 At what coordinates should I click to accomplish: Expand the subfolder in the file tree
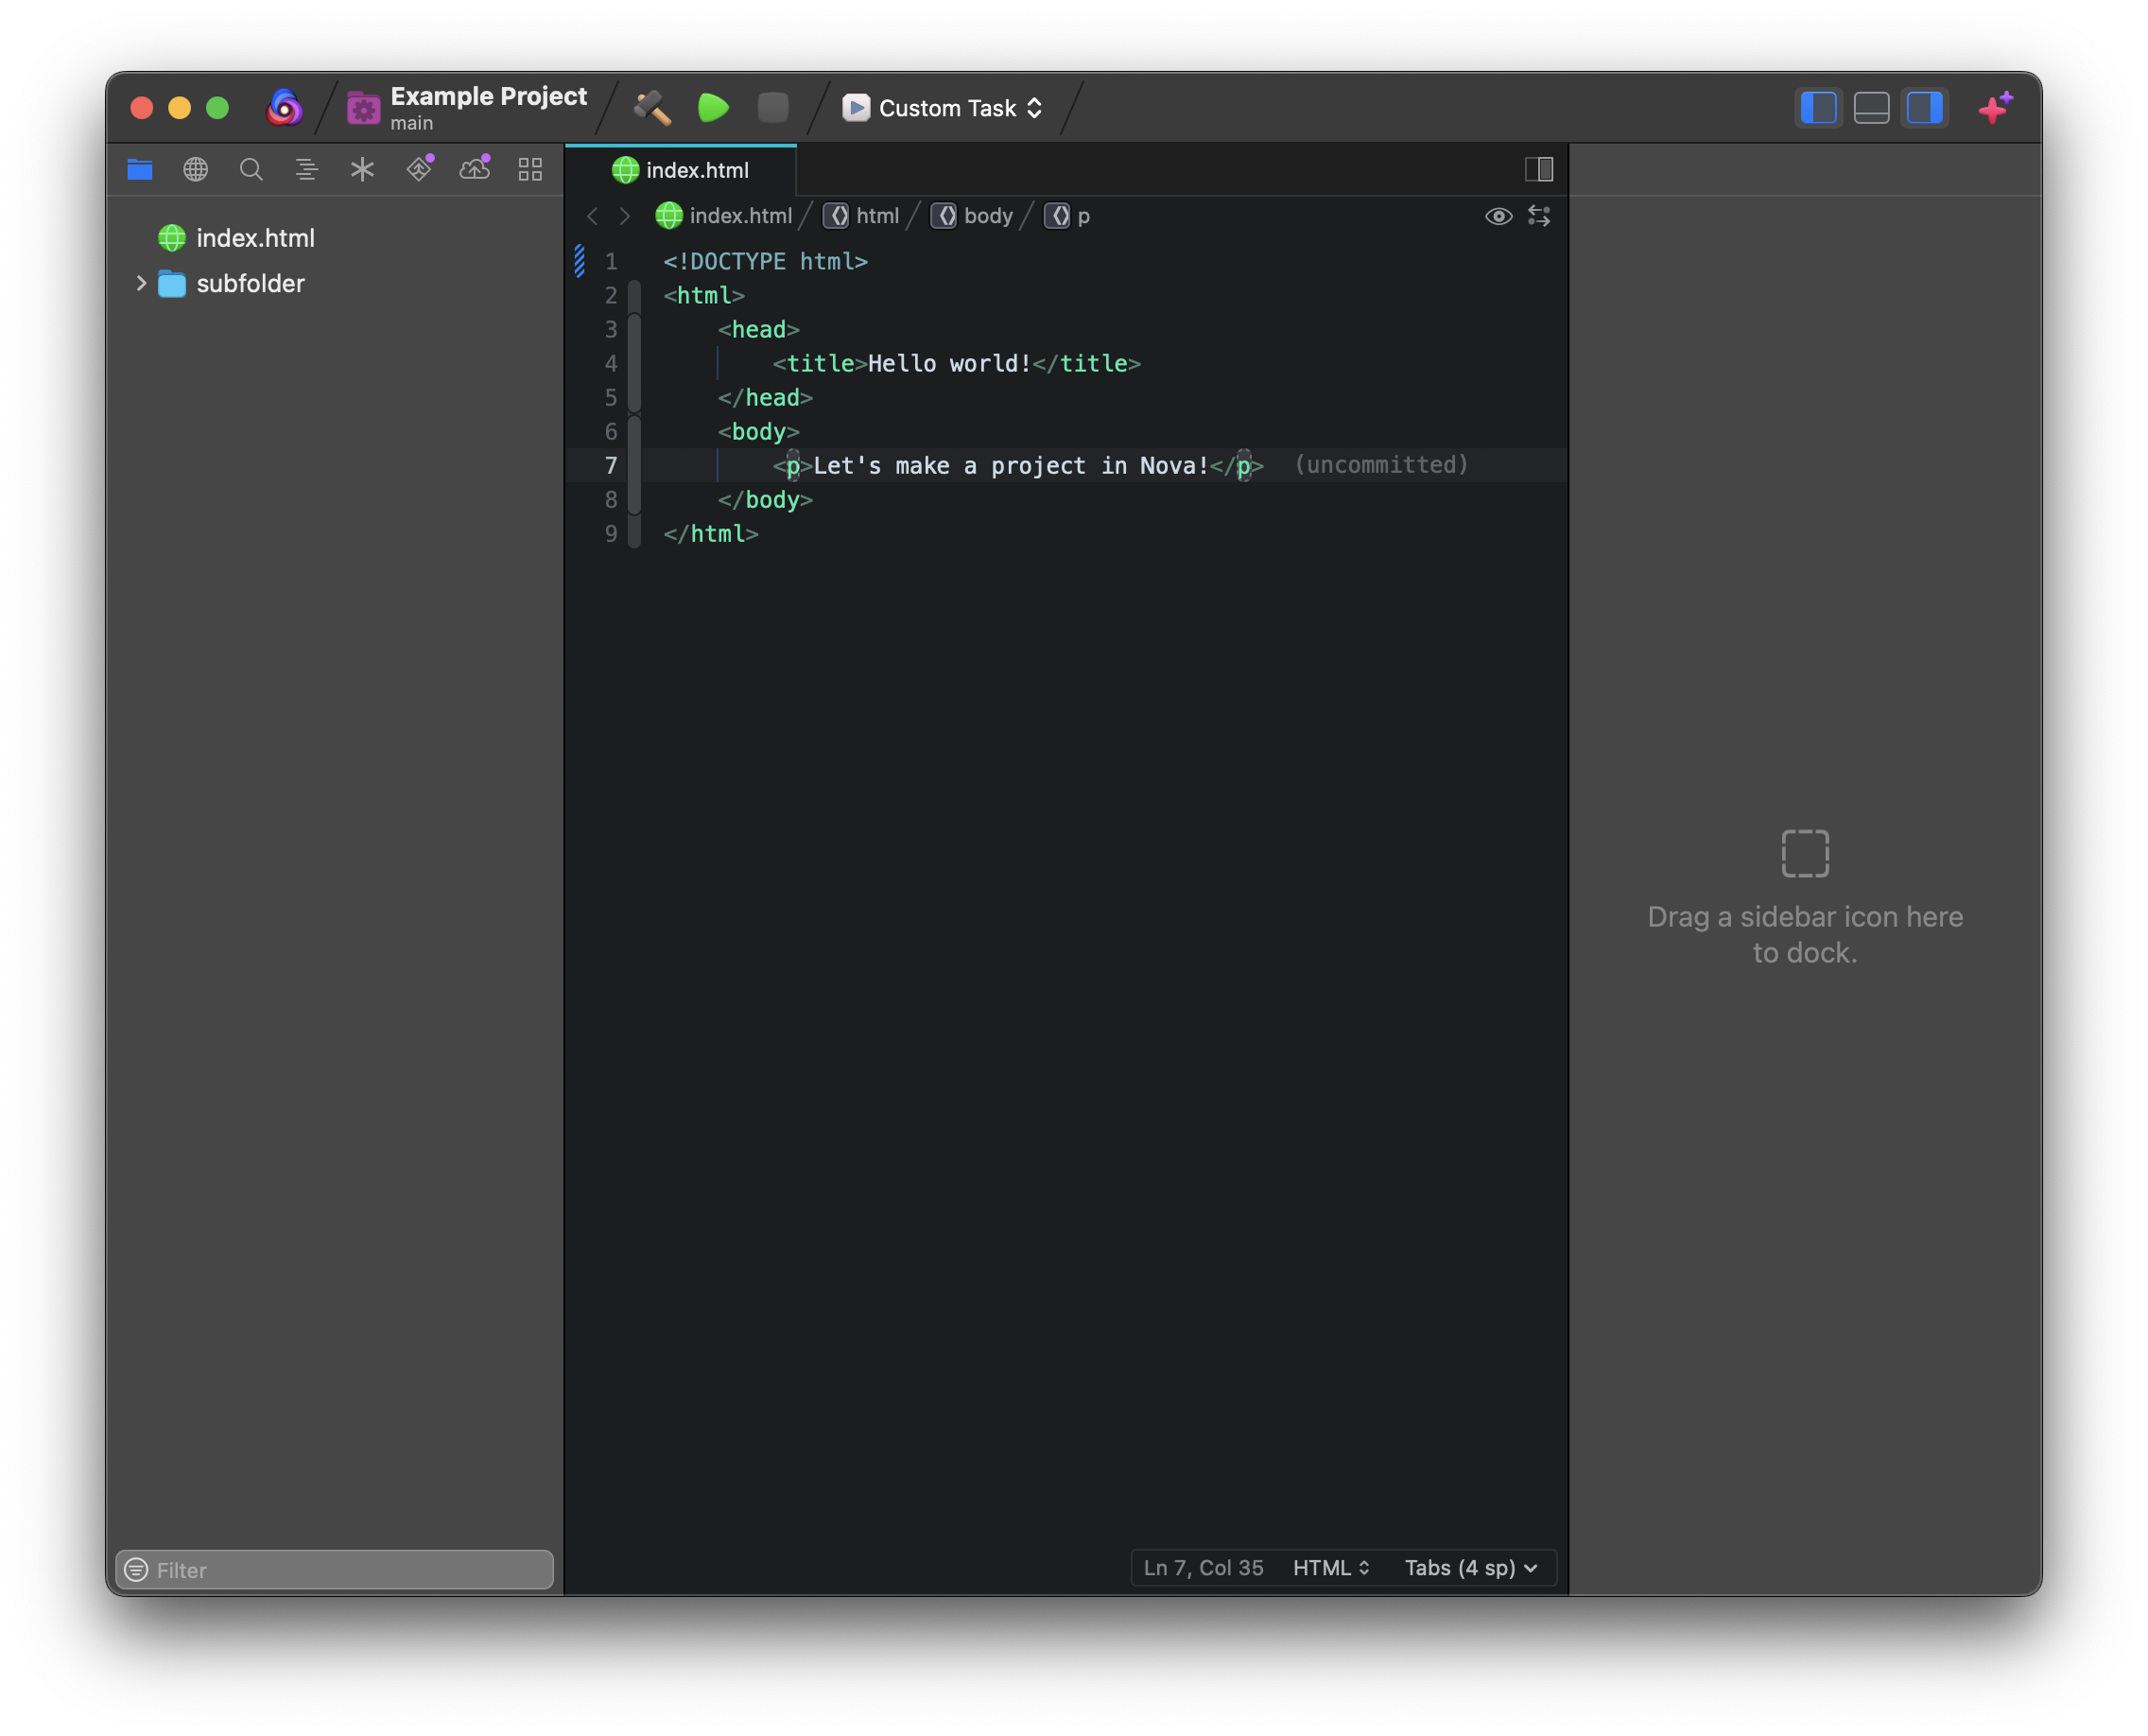point(142,283)
